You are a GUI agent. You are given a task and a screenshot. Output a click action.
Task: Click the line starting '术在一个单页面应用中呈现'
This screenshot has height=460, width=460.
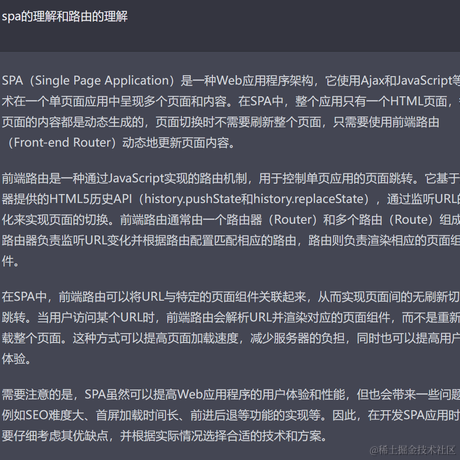pyautogui.click(x=231, y=101)
